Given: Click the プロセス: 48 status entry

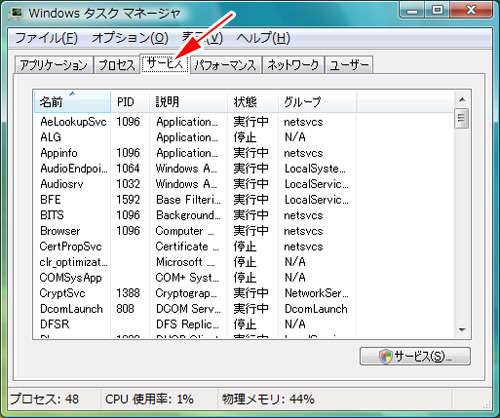Looking at the screenshot, I should click(44, 399).
